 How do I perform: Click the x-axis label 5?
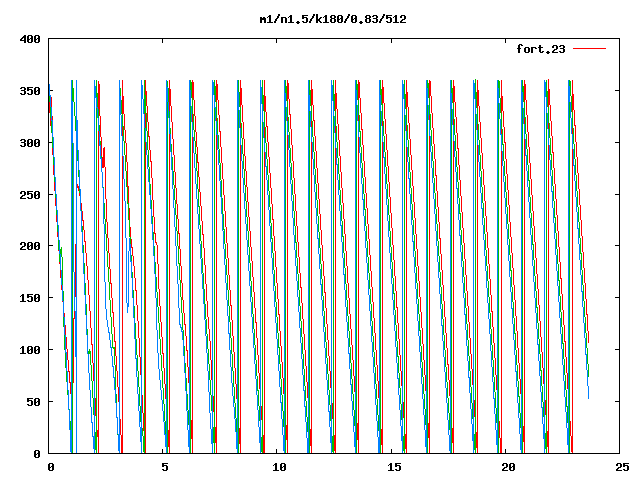point(164,467)
